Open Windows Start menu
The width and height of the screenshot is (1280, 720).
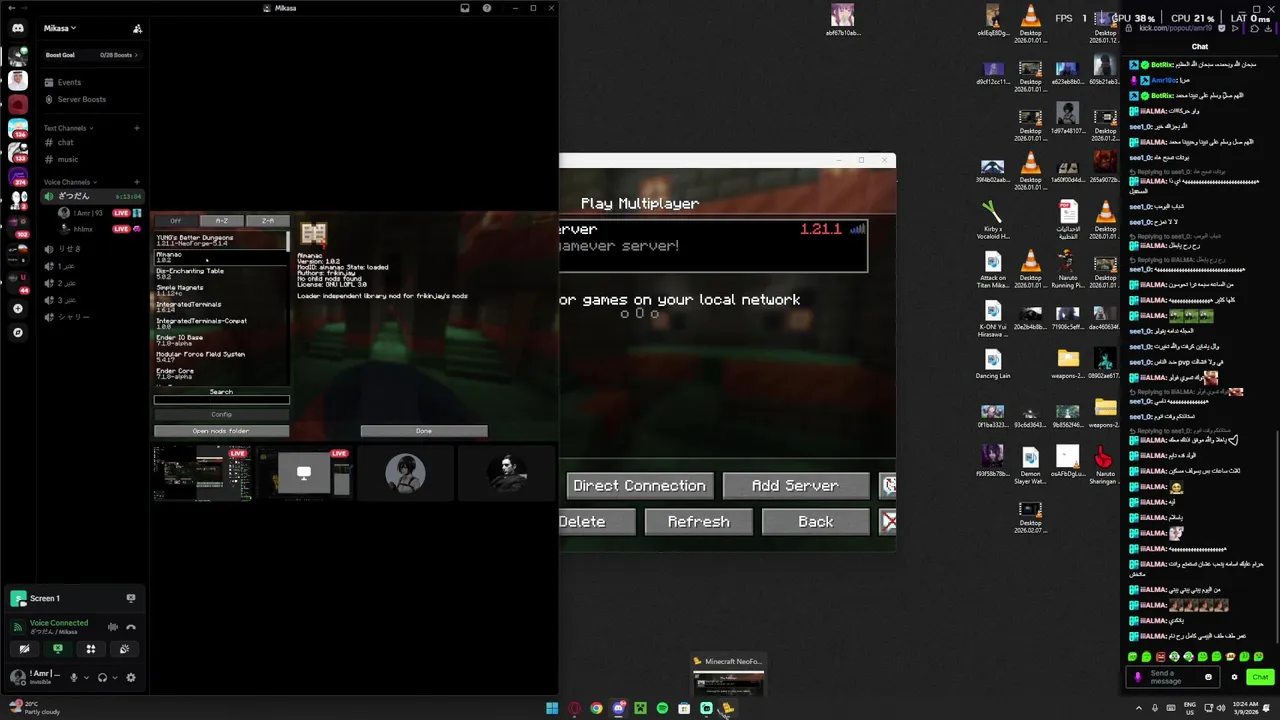[x=552, y=708]
